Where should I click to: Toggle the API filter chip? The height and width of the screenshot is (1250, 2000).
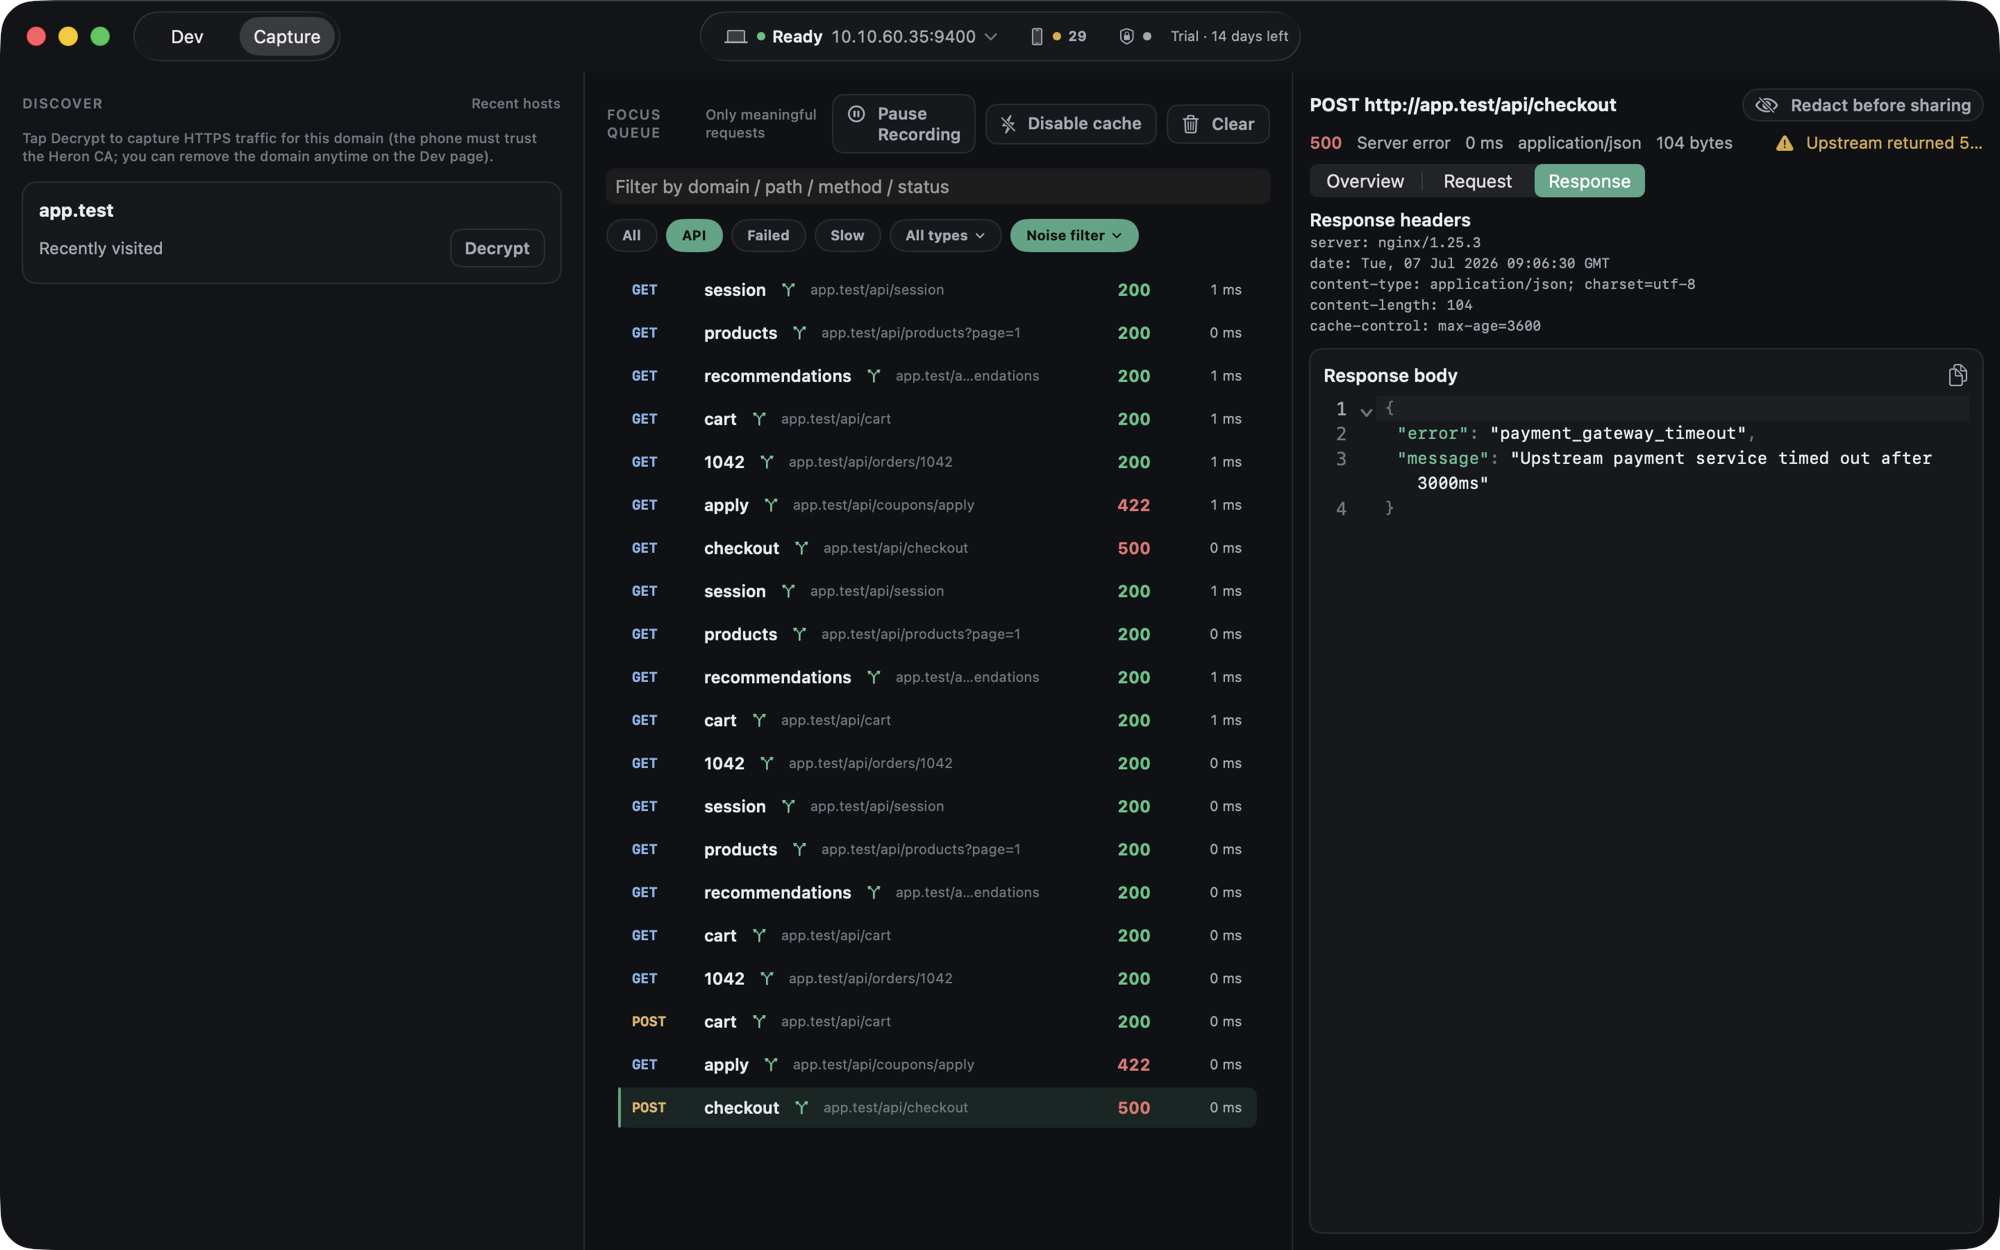click(694, 235)
